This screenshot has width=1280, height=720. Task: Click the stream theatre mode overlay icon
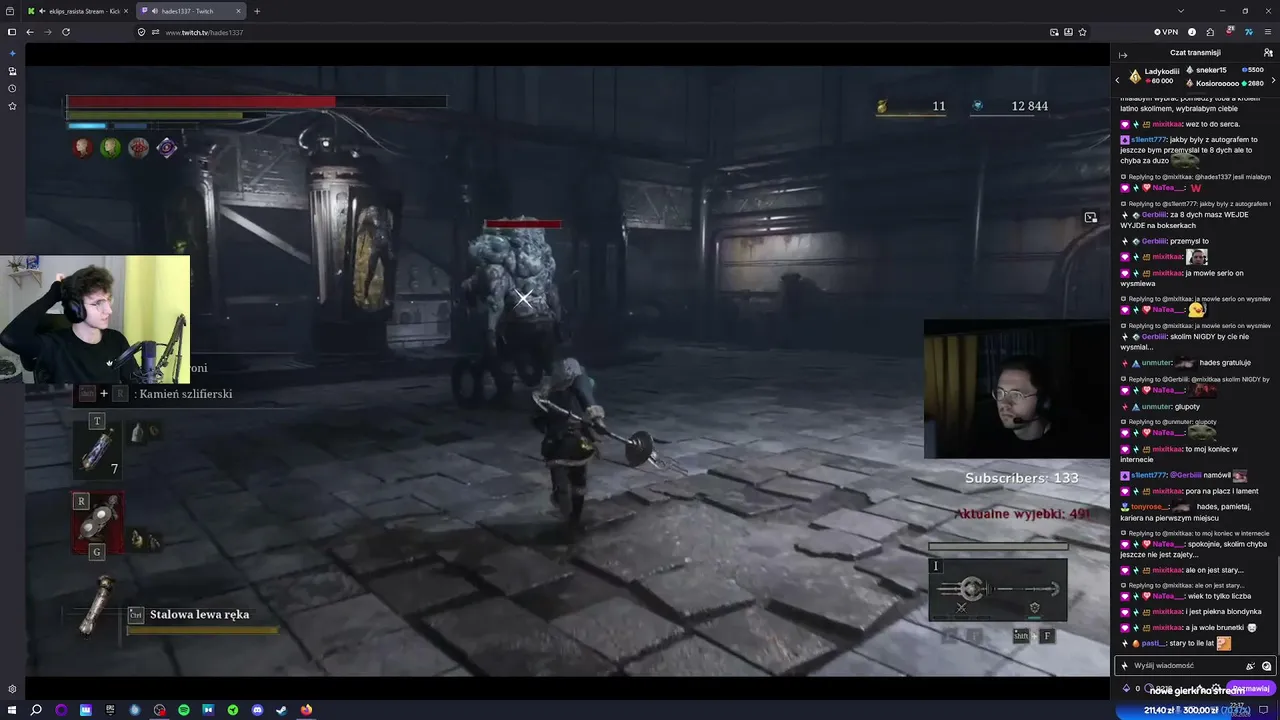coord(1090,217)
